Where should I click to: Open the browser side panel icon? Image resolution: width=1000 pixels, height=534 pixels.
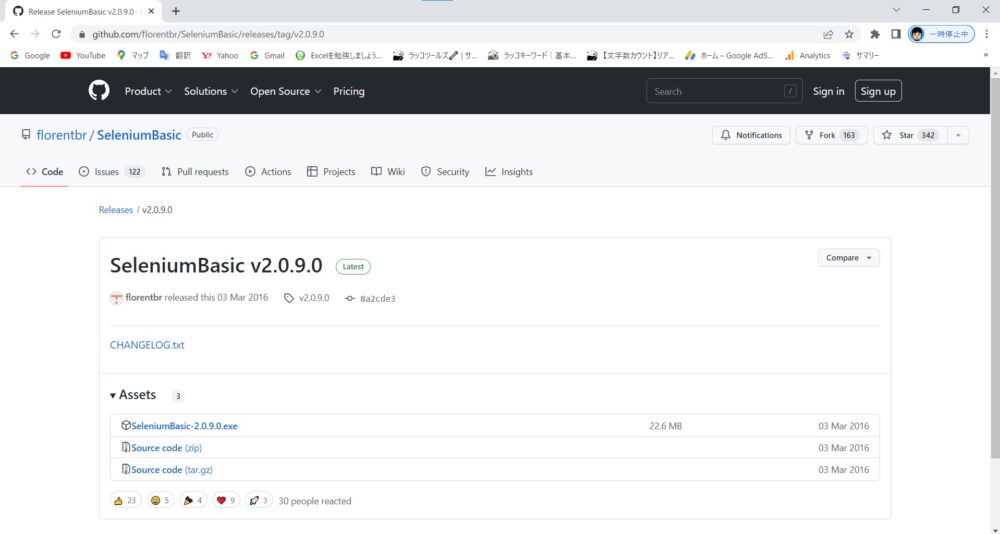(895, 34)
